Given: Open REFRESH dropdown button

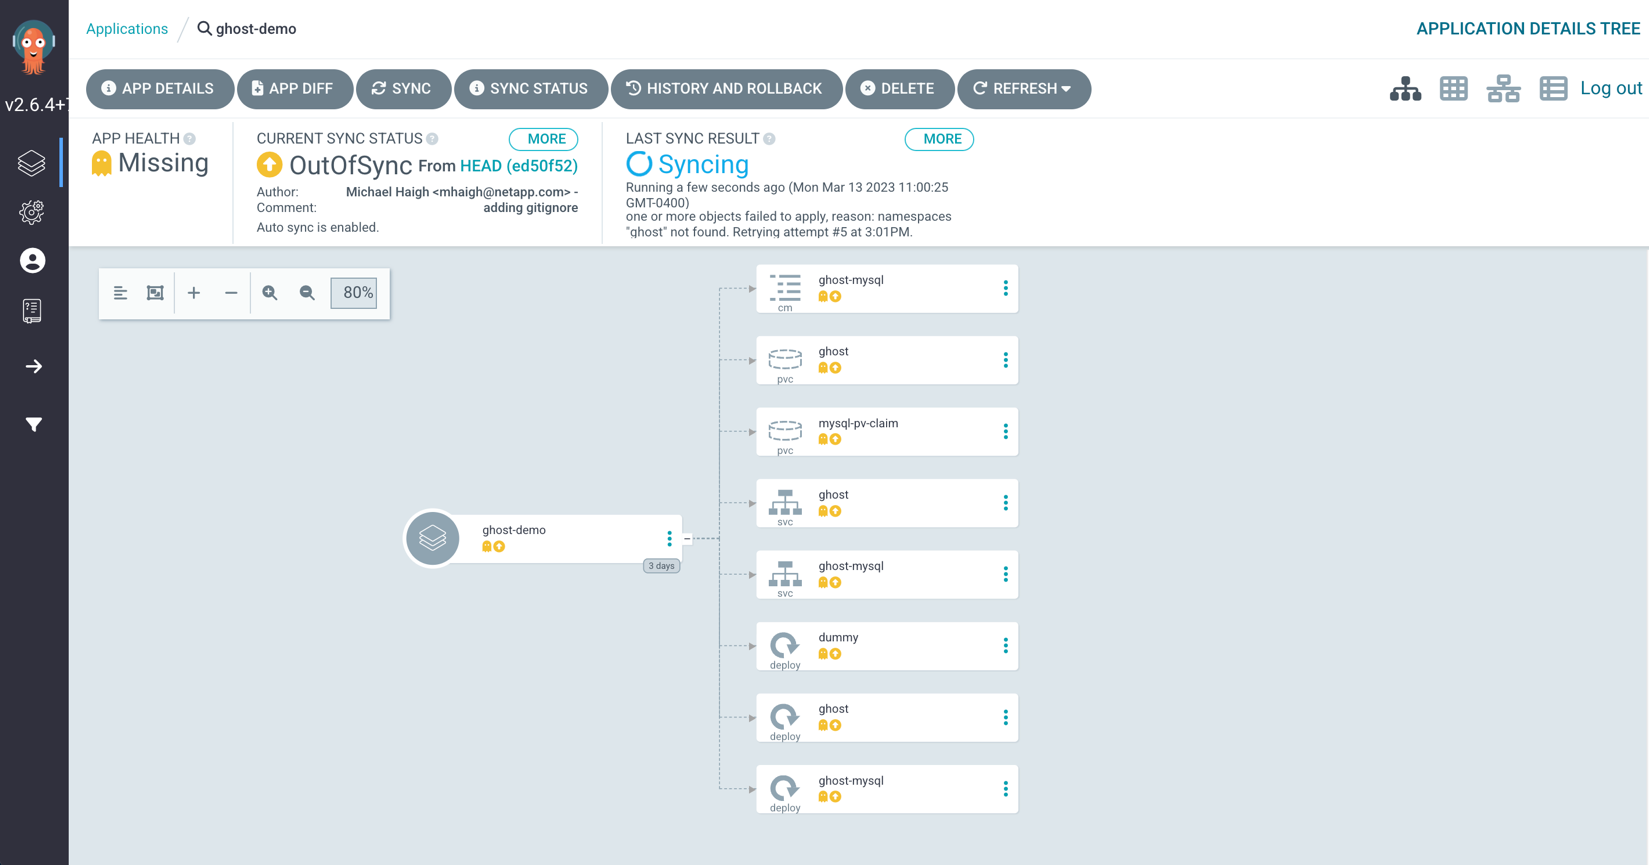Looking at the screenshot, I should click(1024, 89).
